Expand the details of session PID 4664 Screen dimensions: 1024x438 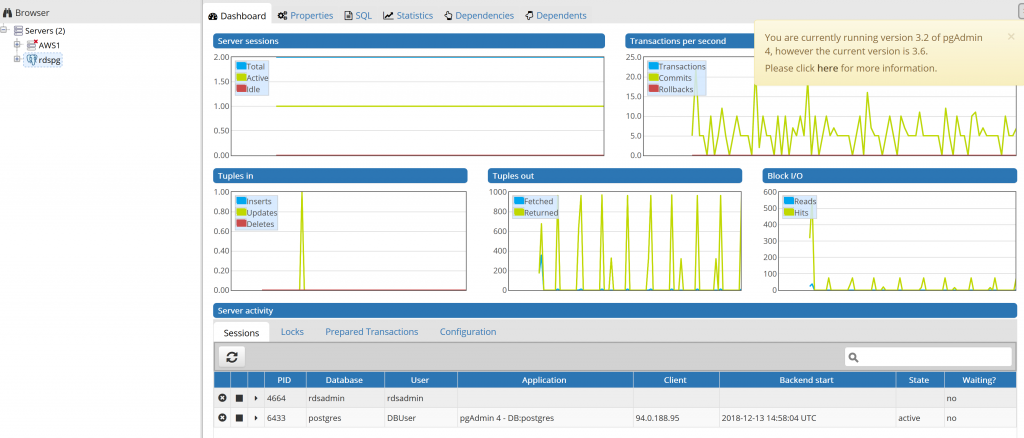pos(255,398)
